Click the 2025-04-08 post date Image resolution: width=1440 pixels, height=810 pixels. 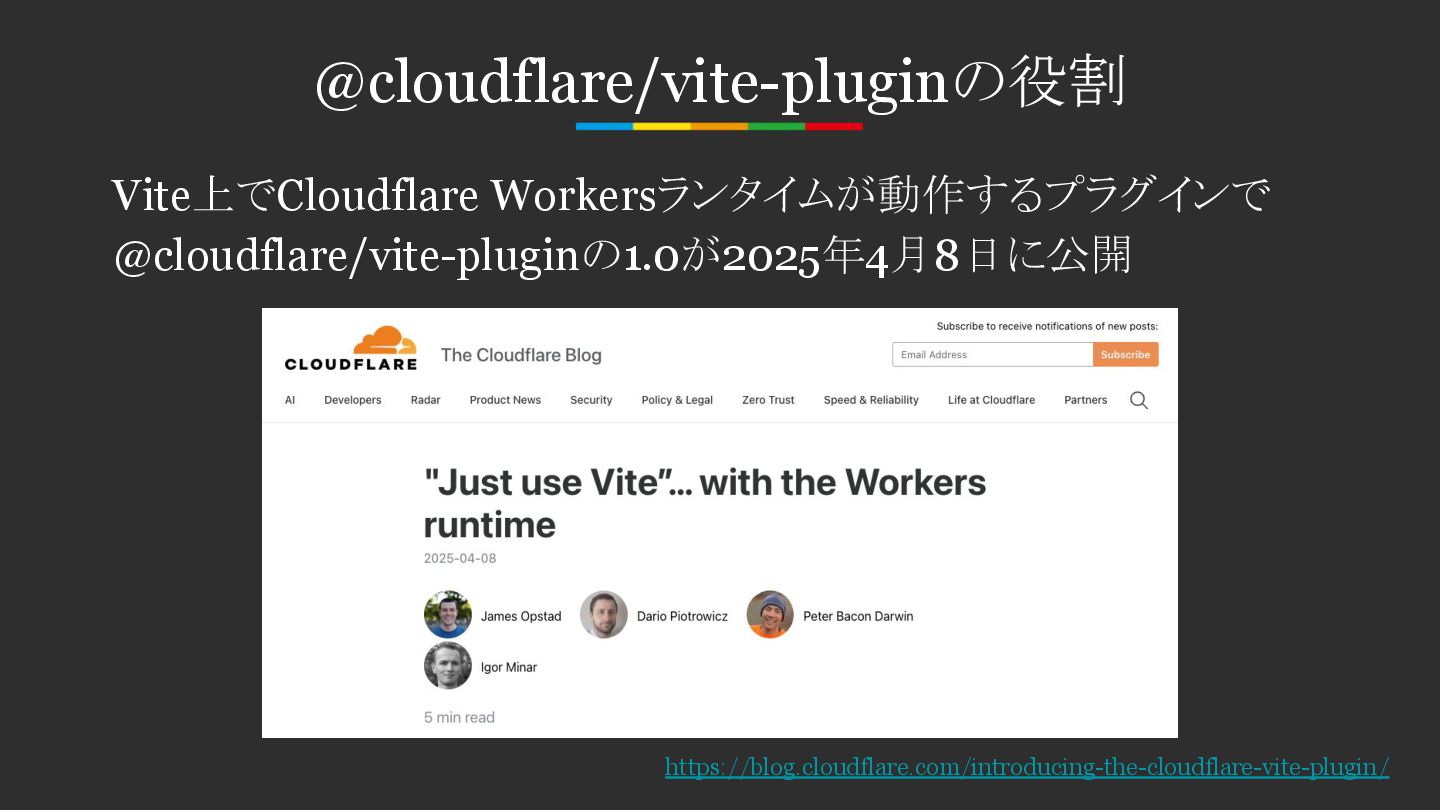tap(460, 558)
